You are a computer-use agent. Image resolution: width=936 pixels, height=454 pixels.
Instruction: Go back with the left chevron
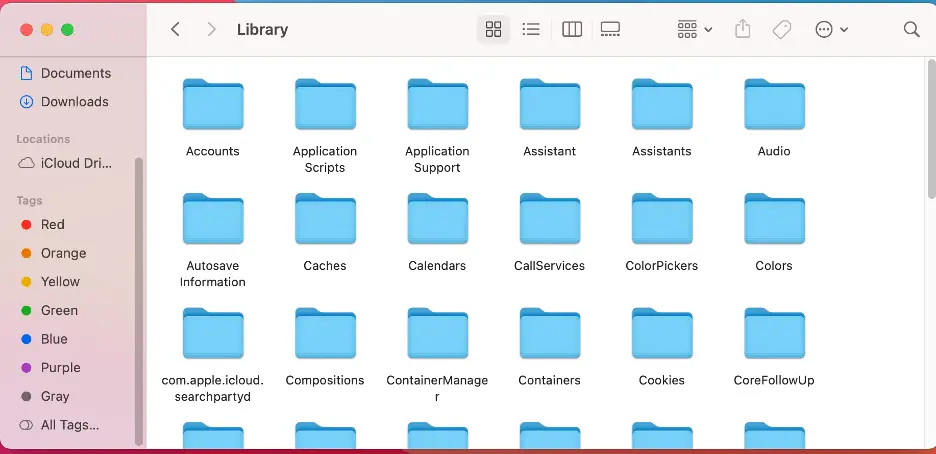pyautogui.click(x=175, y=29)
